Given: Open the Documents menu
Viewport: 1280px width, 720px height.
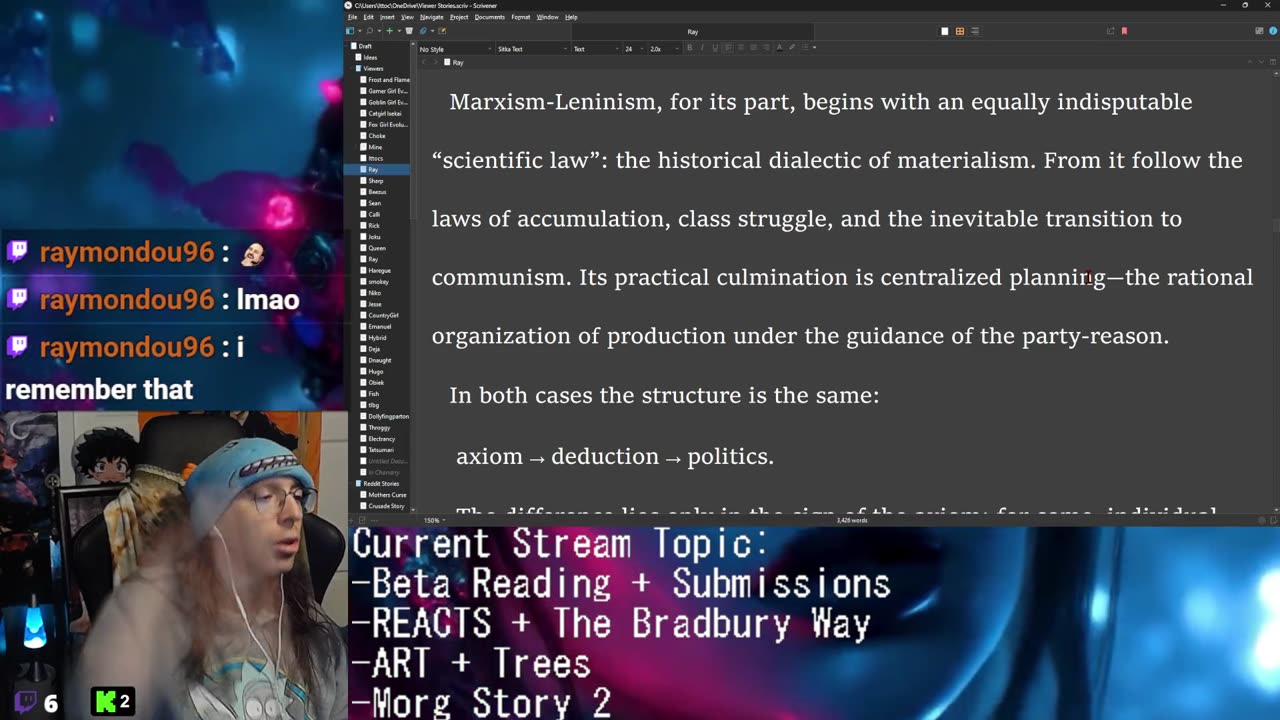Looking at the screenshot, I should (x=490, y=17).
